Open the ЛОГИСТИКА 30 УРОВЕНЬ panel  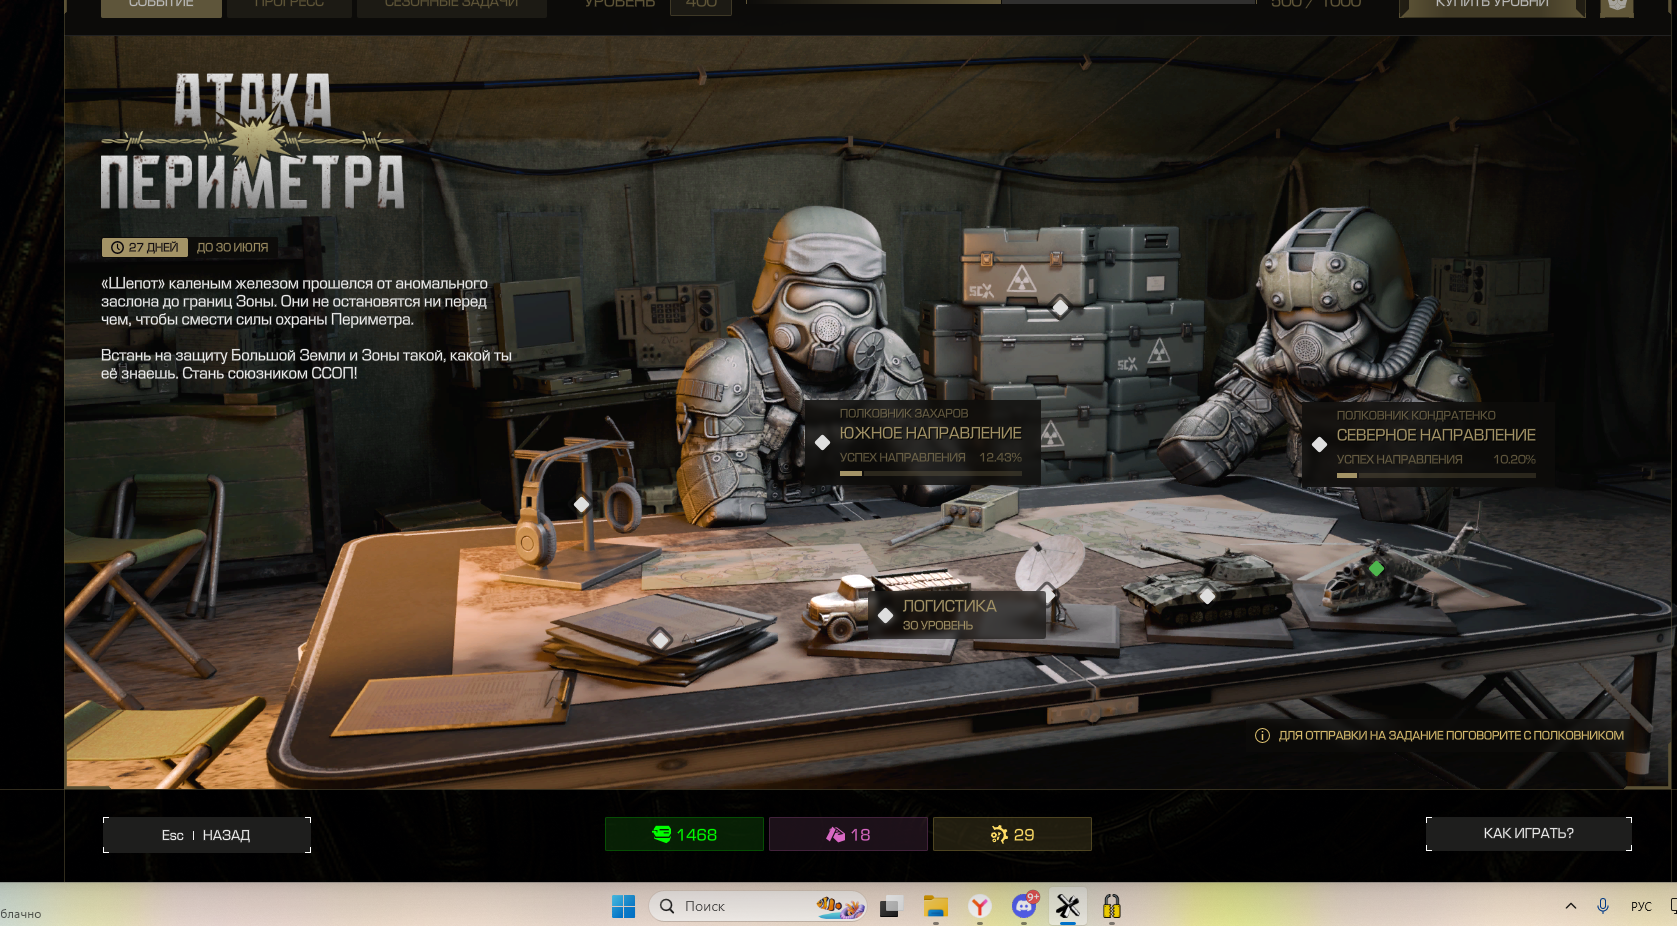click(x=957, y=615)
